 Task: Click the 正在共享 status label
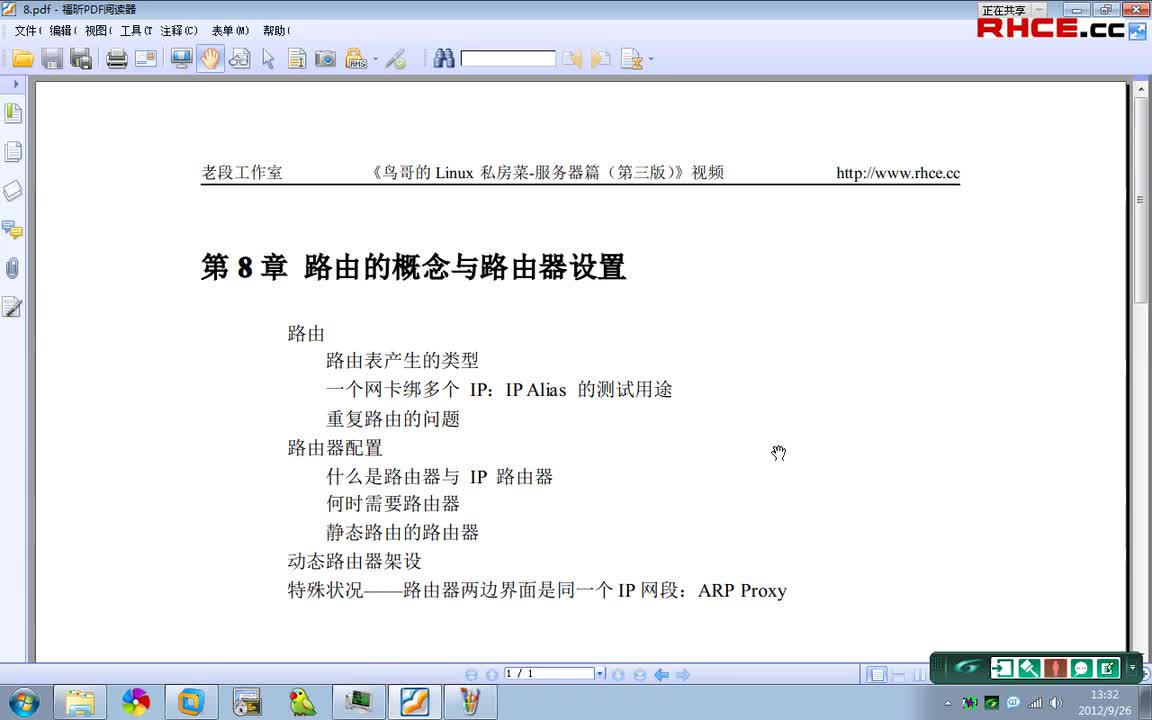[1003, 10]
